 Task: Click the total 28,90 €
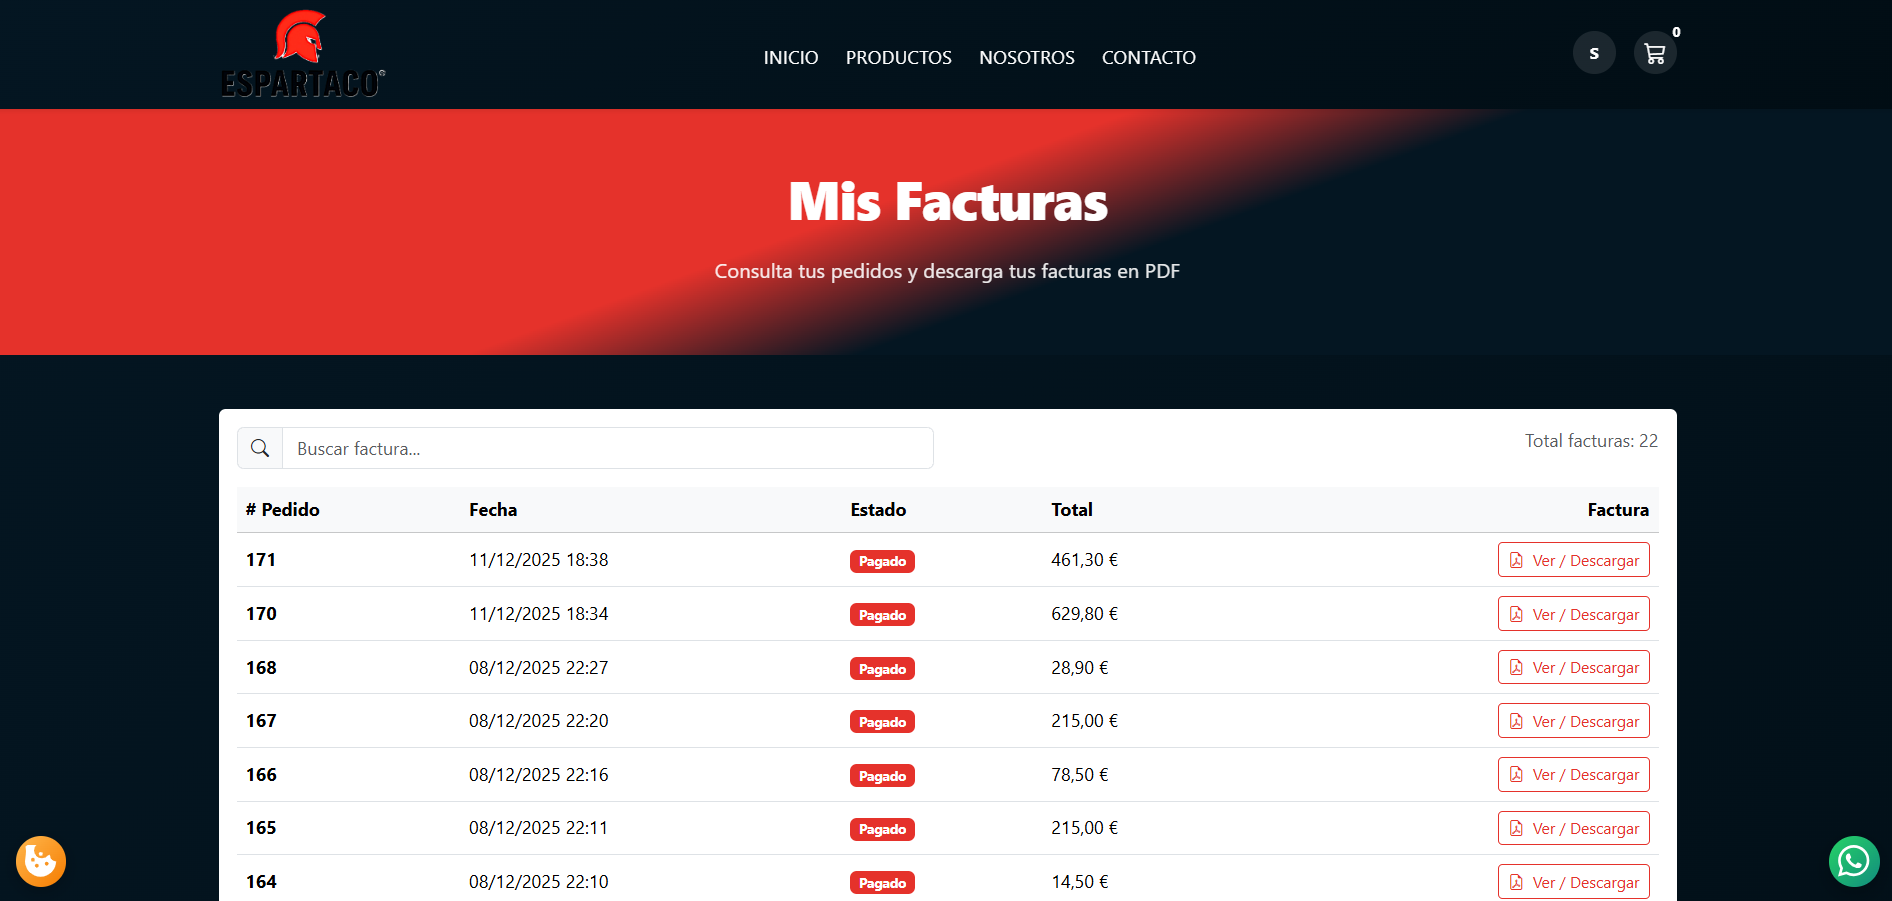(1080, 667)
